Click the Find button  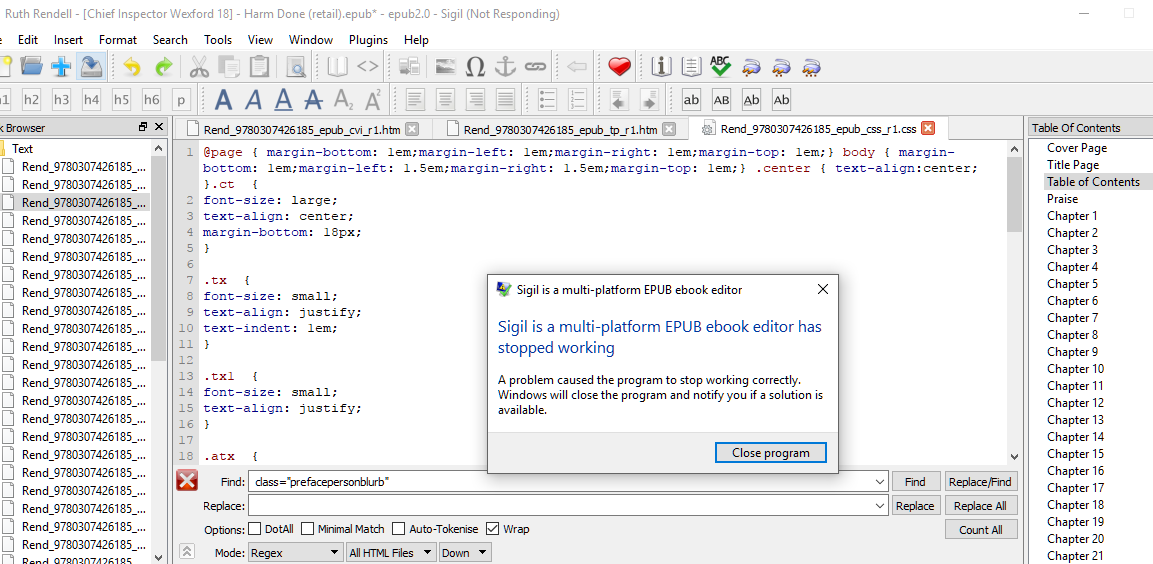point(915,482)
